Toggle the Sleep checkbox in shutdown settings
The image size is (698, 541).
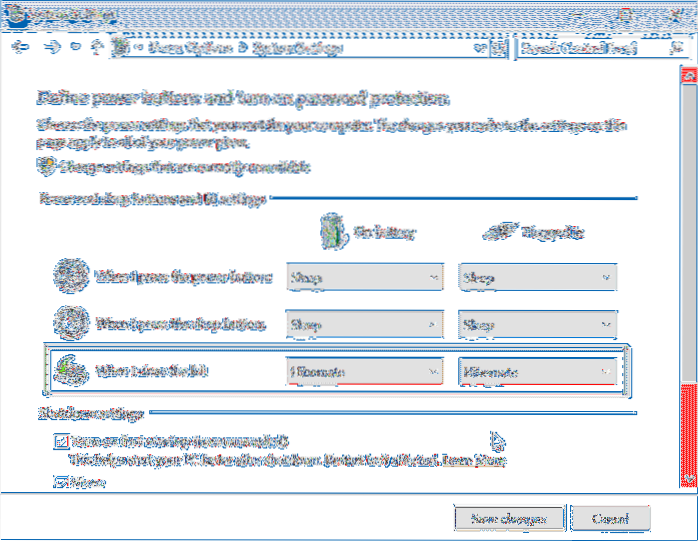[58, 481]
